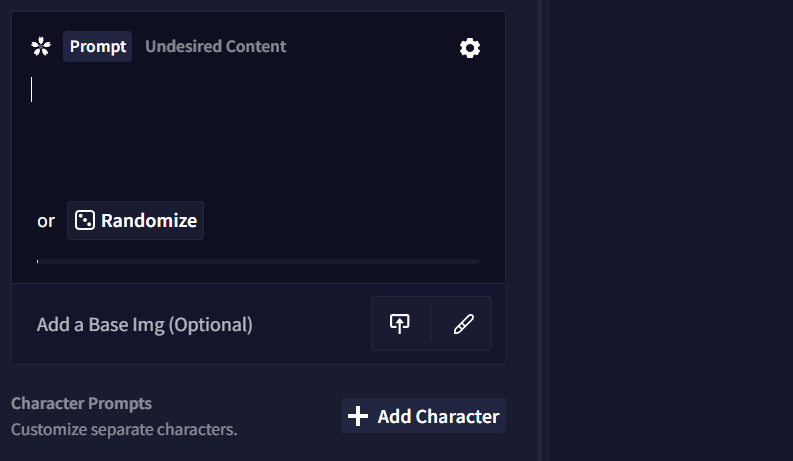Switch to the Prompt tab

click(98, 46)
